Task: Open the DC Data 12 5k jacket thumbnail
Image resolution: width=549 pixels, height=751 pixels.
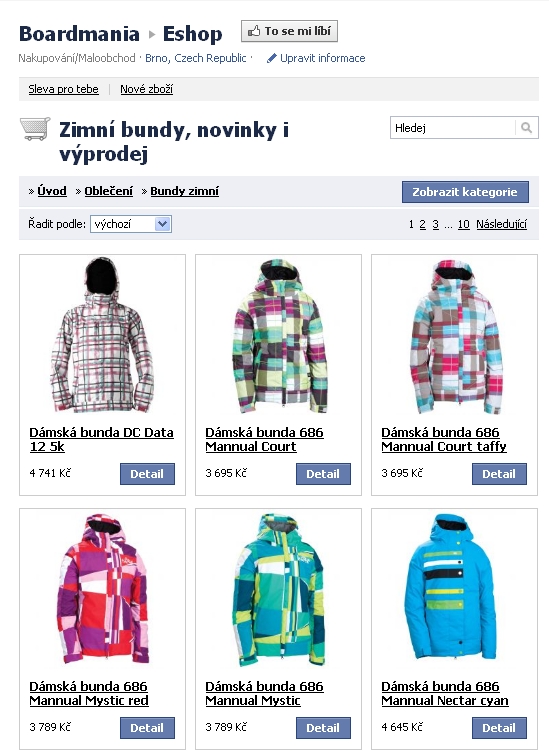Action: (102, 335)
